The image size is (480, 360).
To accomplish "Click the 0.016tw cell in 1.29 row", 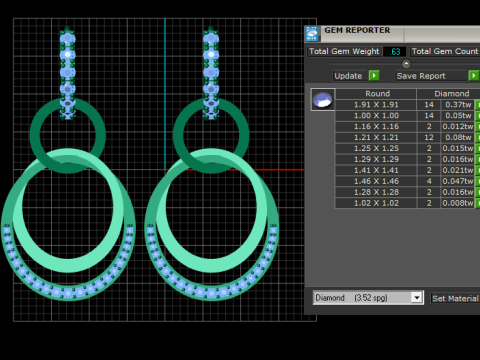I will tap(458, 159).
